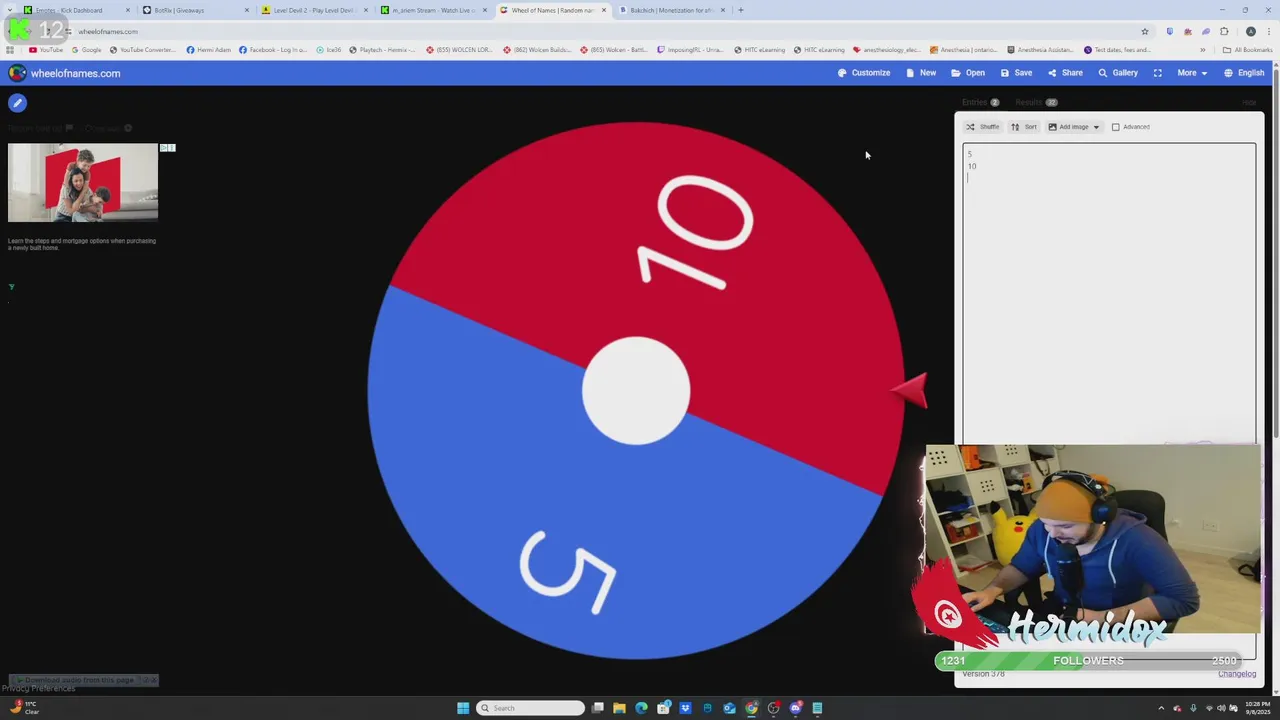Open a new browser tab
Viewport: 1280px width, 720px height.
coord(741,10)
